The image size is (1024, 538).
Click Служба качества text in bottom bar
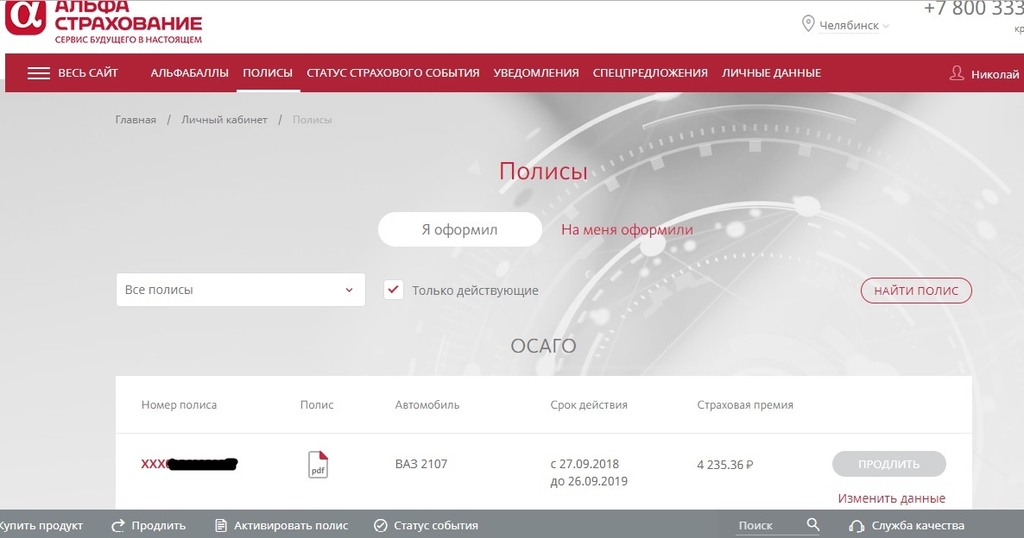918,526
